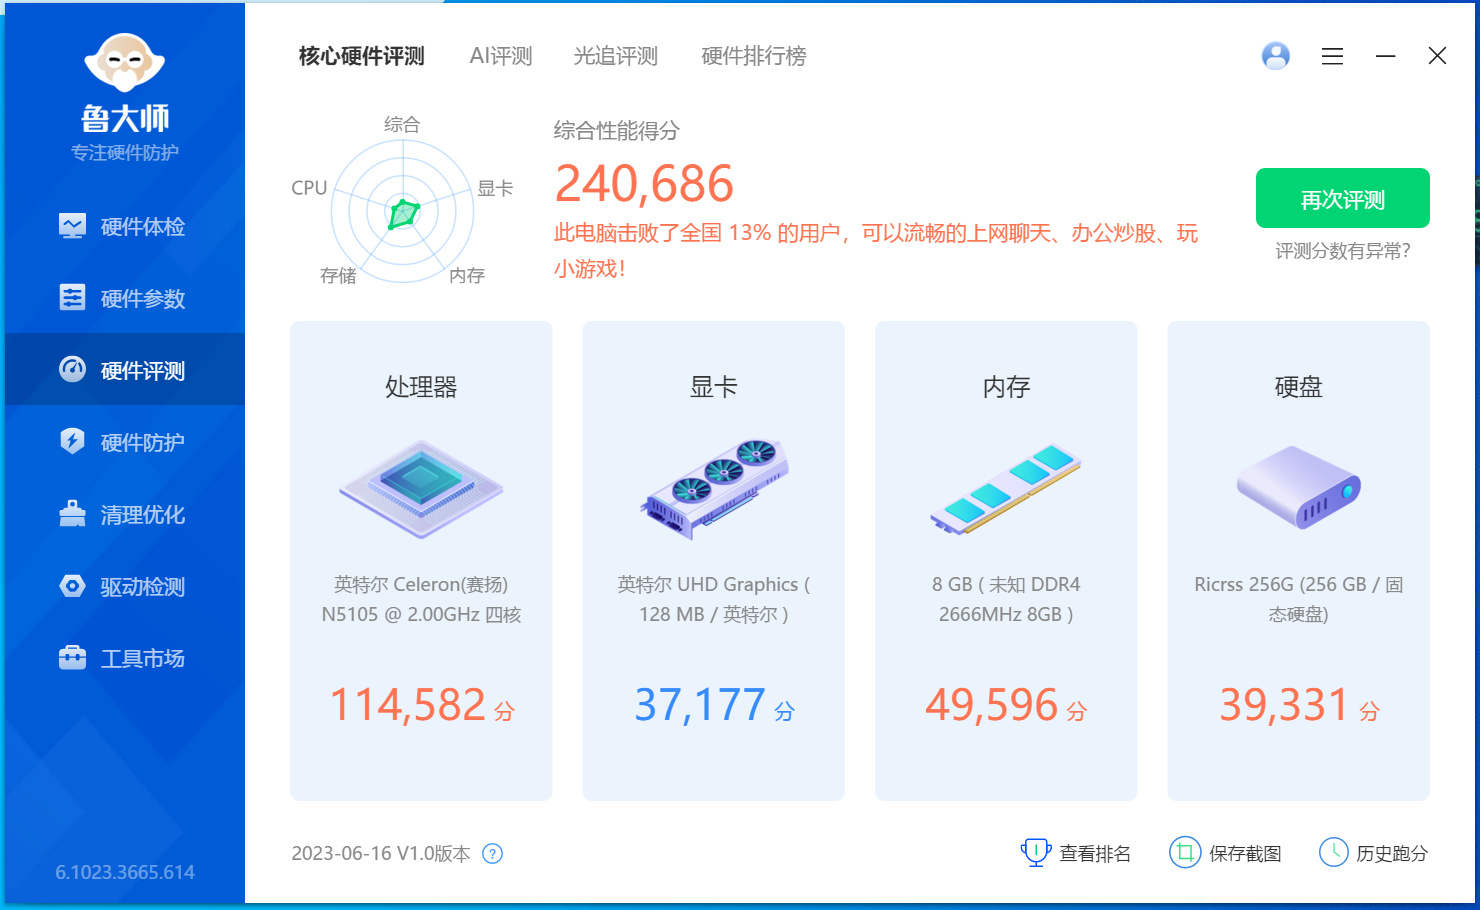
Task: Open 历史跑分 via the clock icon
Action: click(1334, 852)
